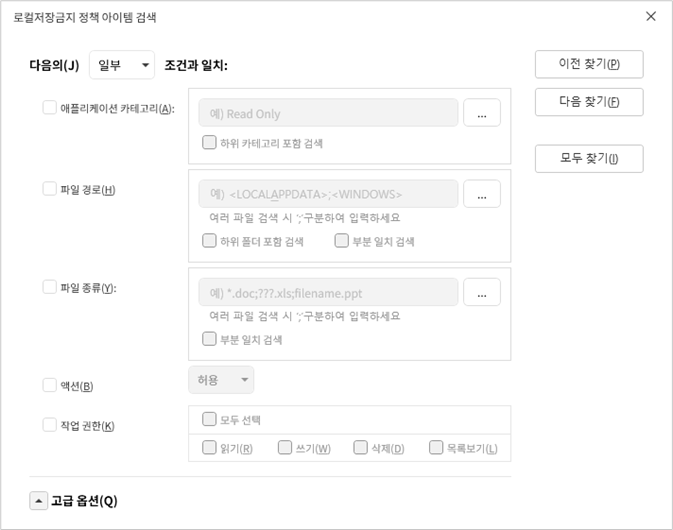
Task: Check 하위 폴더 포함 검색 option
Action: [x=209, y=240]
